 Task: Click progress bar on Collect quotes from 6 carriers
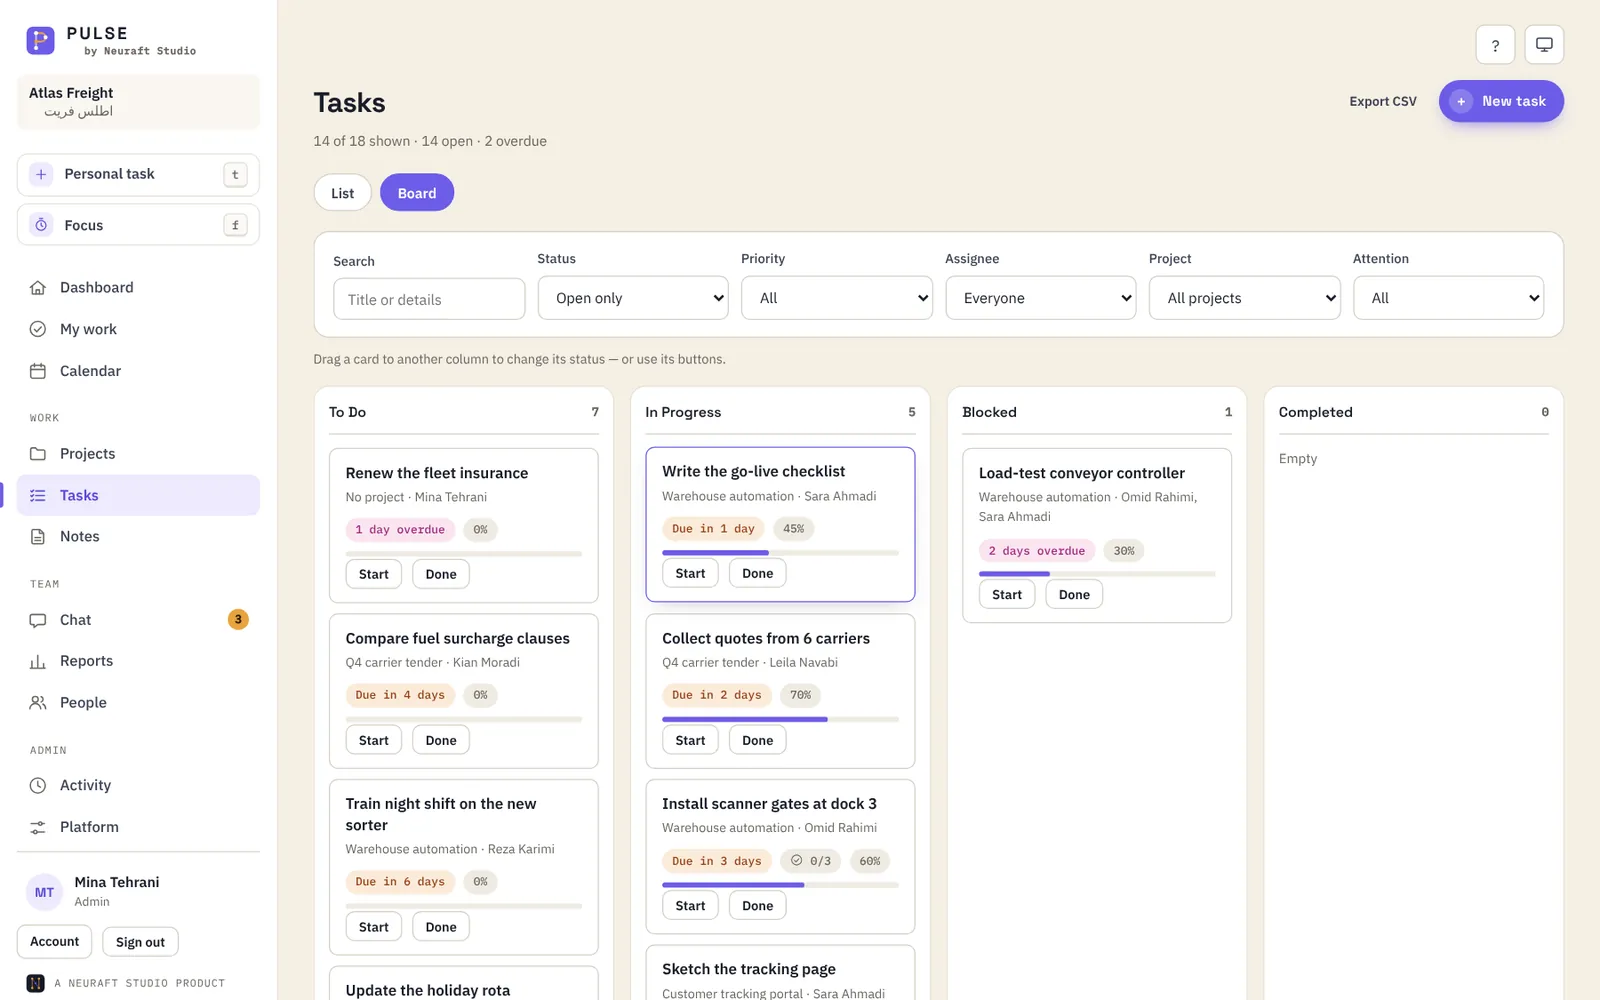point(780,719)
